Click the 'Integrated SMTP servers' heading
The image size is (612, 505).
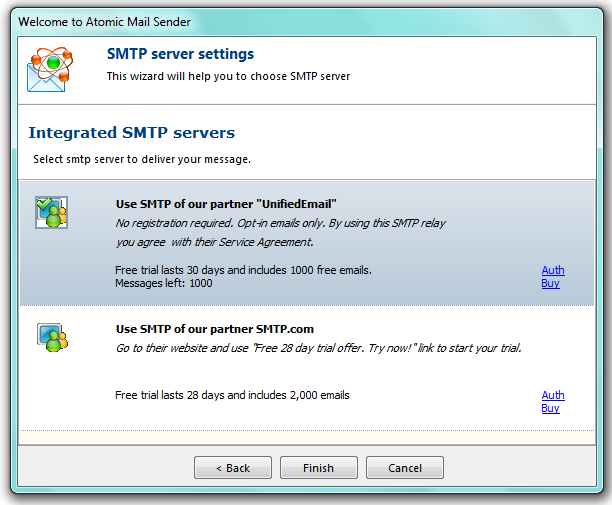click(x=131, y=132)
